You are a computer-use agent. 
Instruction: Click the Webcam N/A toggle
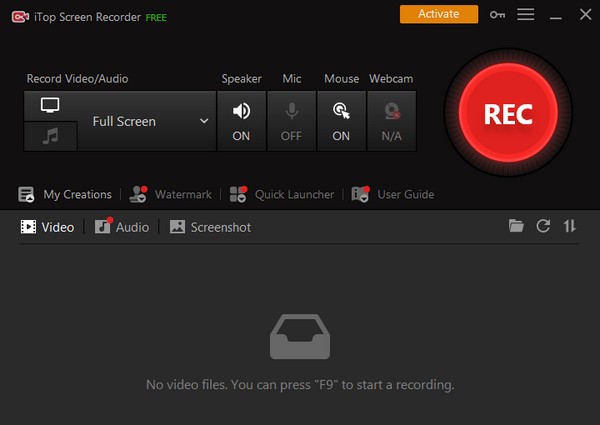point(391,121)
